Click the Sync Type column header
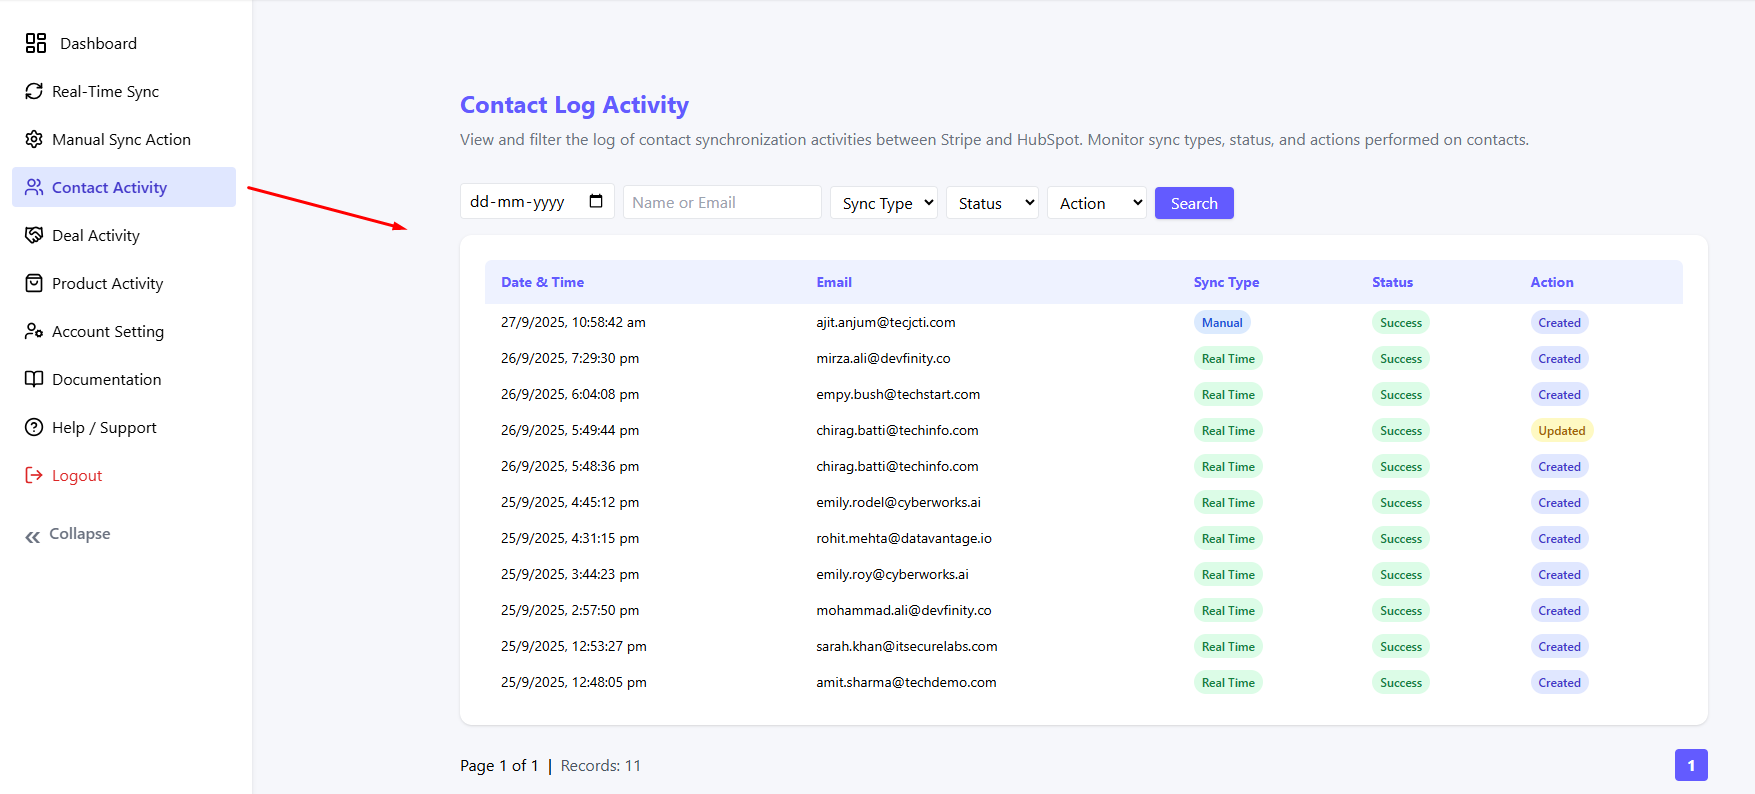The image size is (1755, 794). pos(1226,282)
